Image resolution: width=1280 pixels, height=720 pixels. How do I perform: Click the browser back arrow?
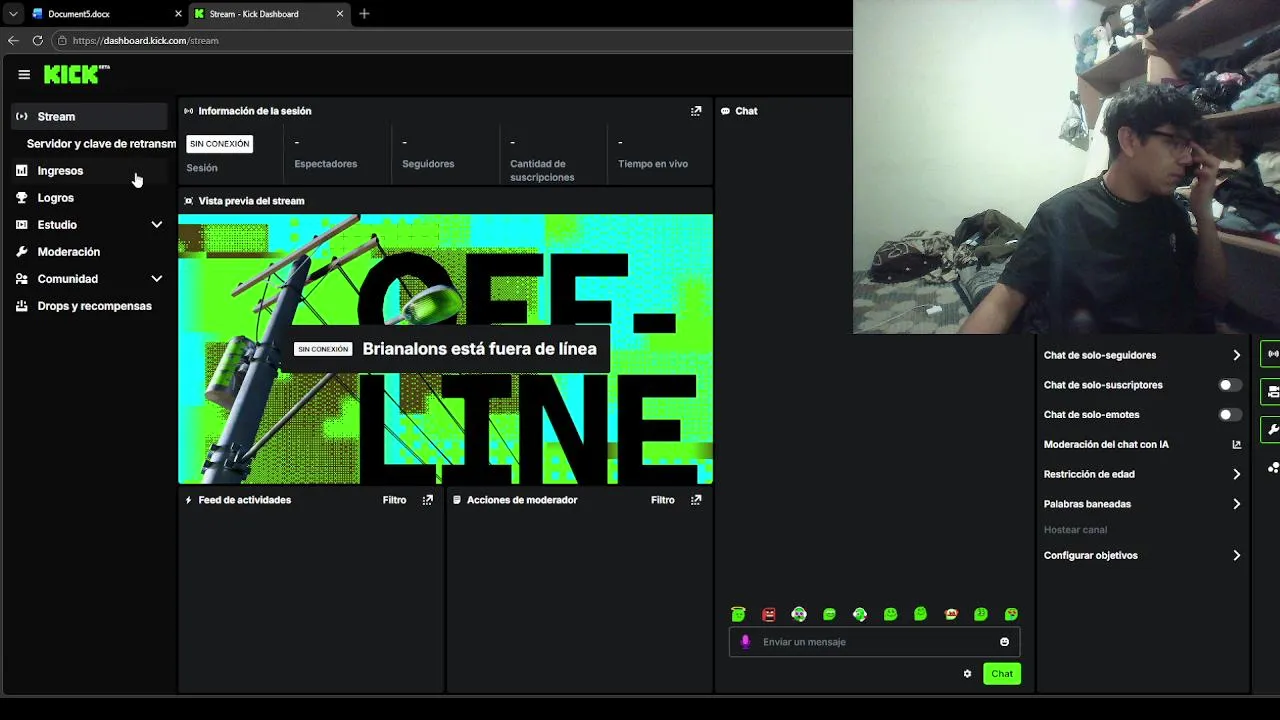tap(13, 41)
